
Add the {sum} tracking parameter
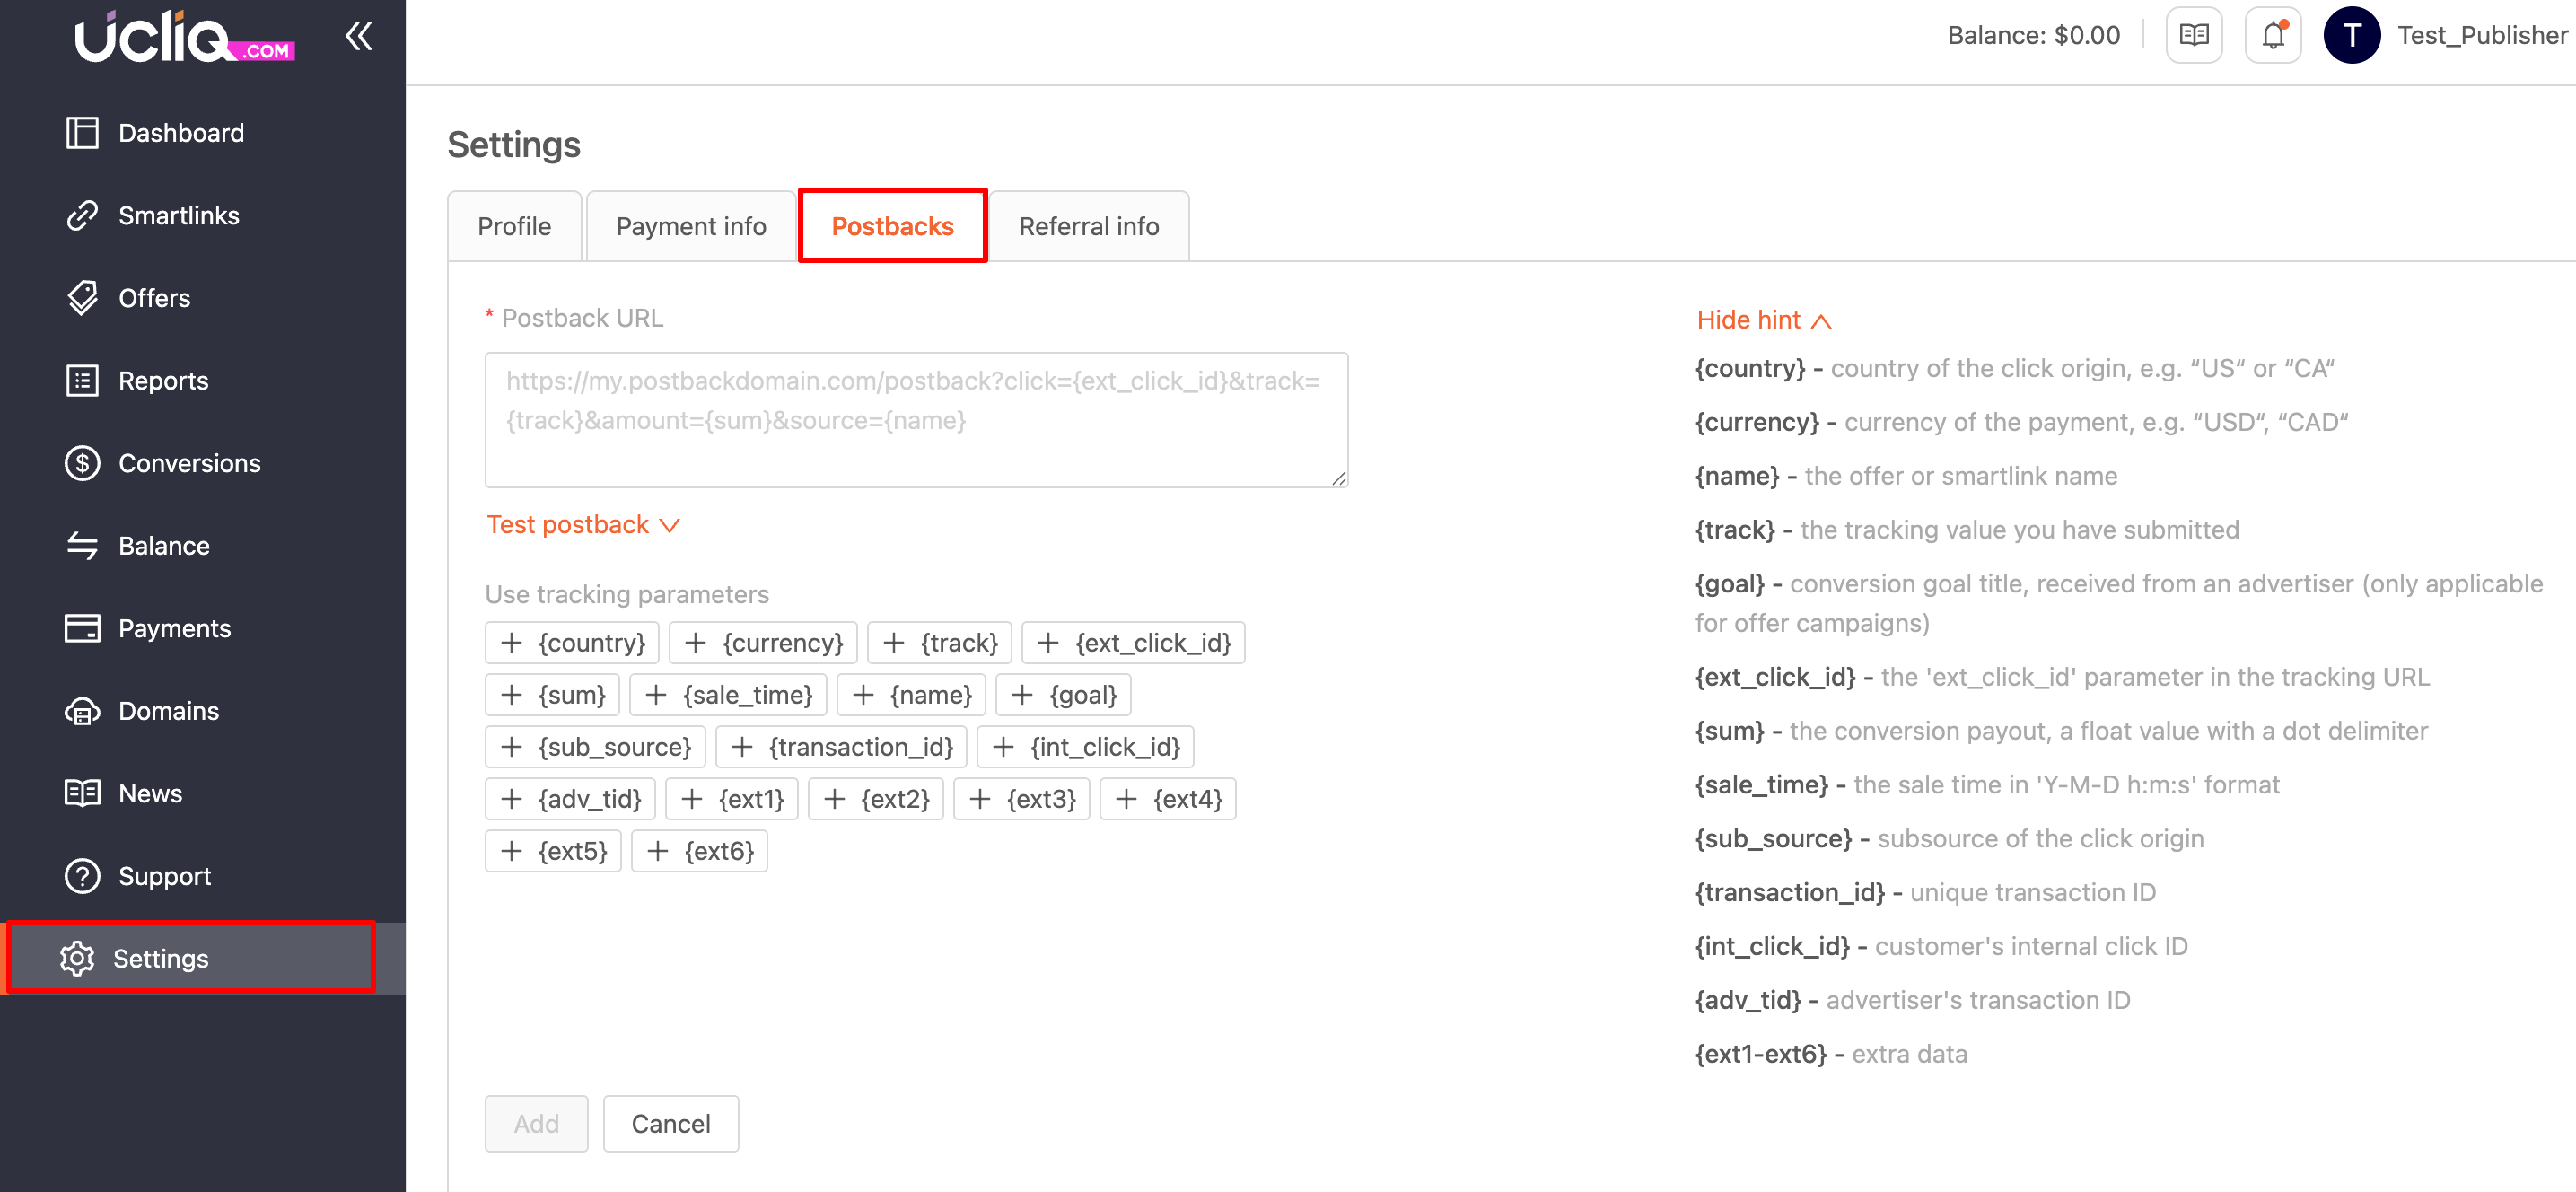(553, 695)
